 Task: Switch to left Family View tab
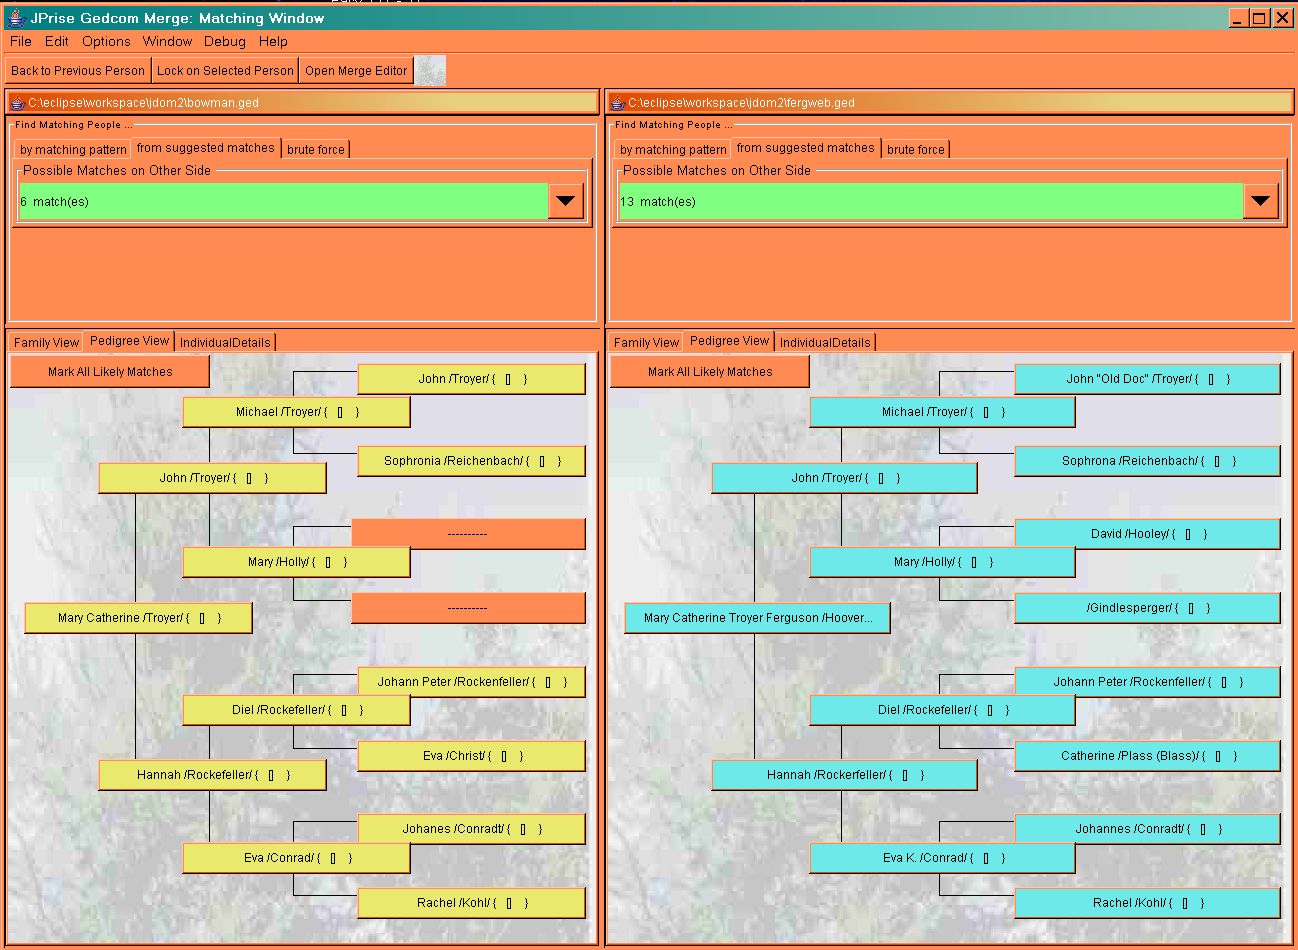(x=46, y=342)
